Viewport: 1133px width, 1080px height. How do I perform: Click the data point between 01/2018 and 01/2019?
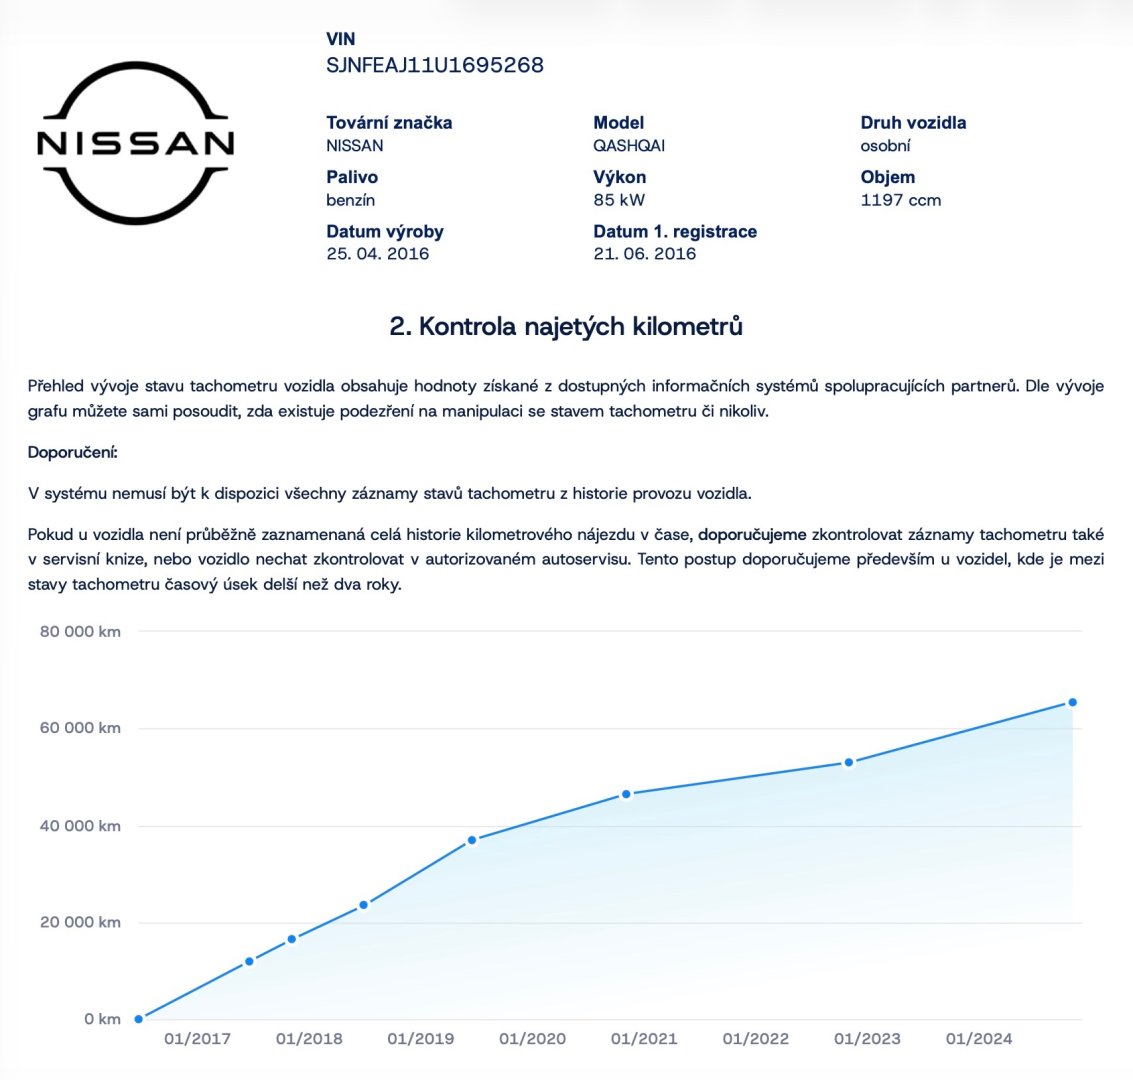tap(364, 905)
